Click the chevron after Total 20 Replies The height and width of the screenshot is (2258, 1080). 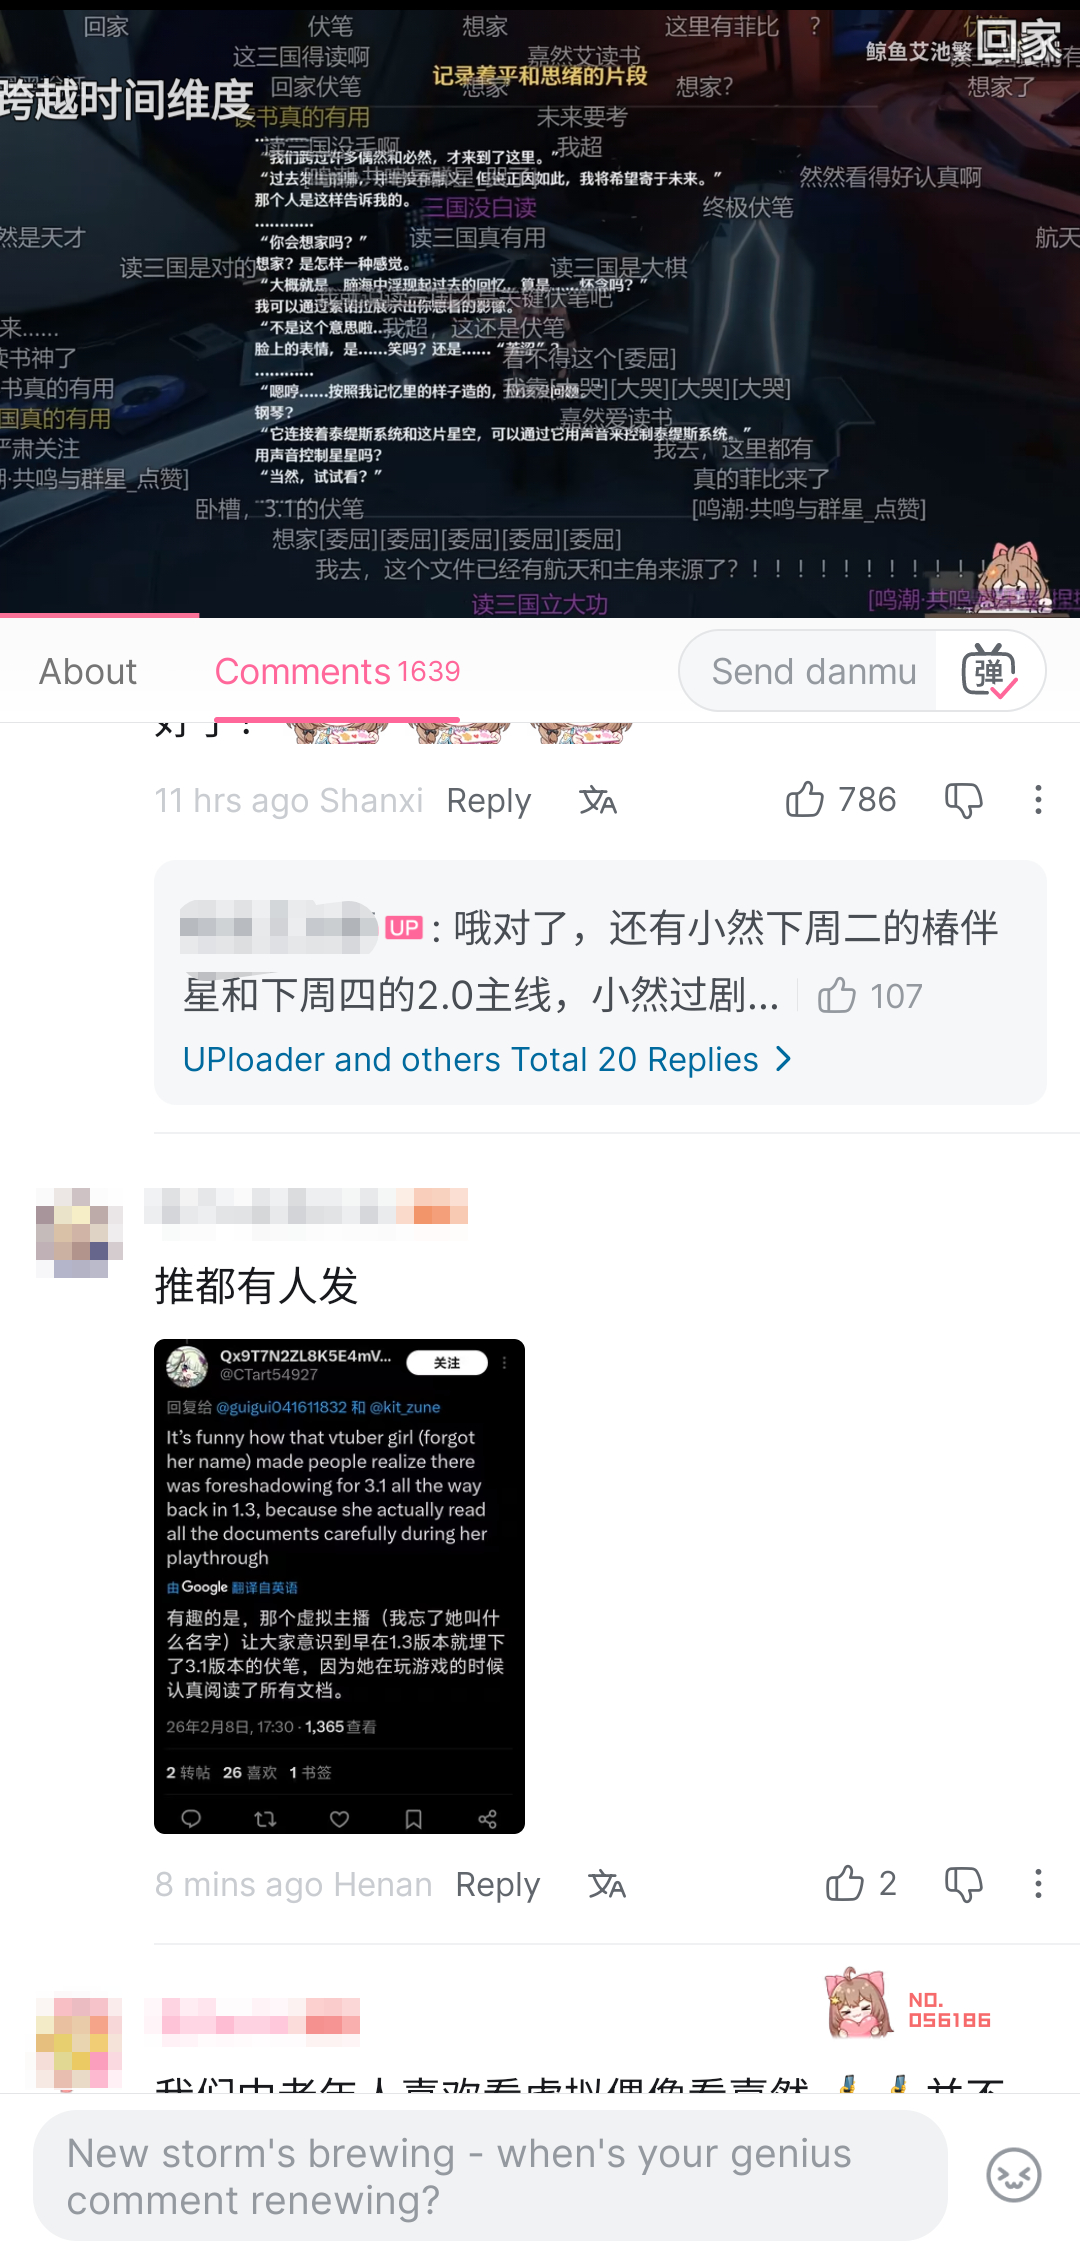[784, 1059]
